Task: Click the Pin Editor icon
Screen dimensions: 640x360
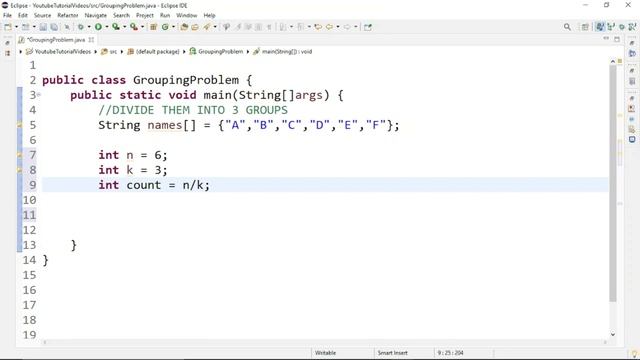Action: coord(368,27)
